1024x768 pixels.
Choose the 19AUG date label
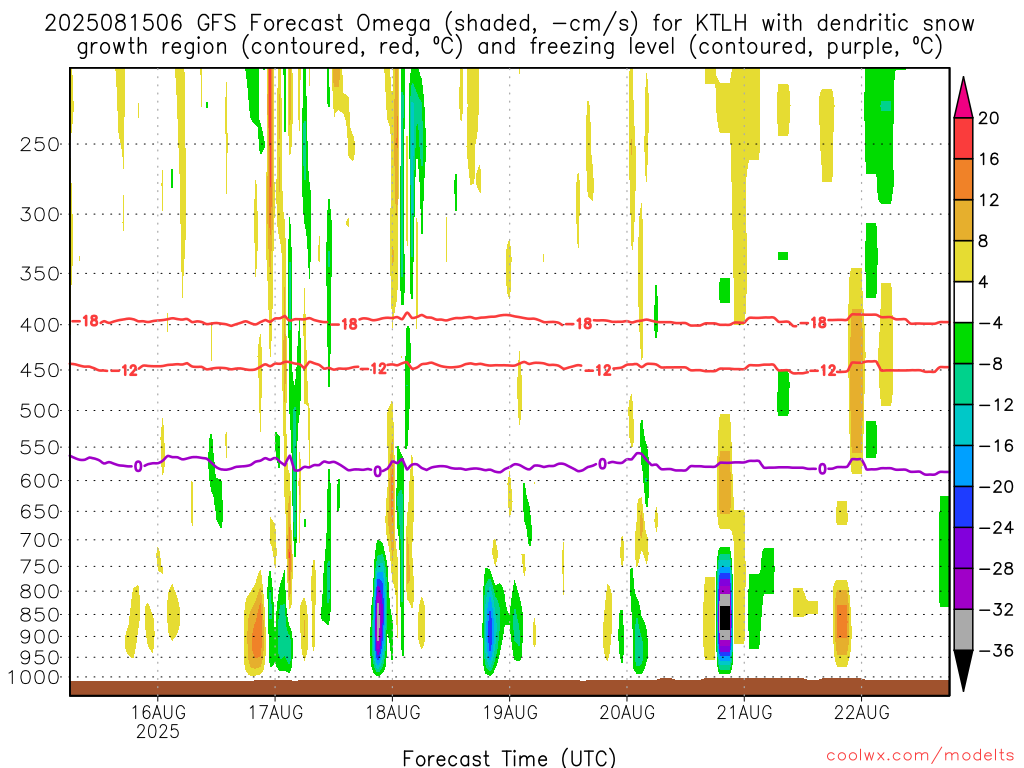[x=510, y=712]
